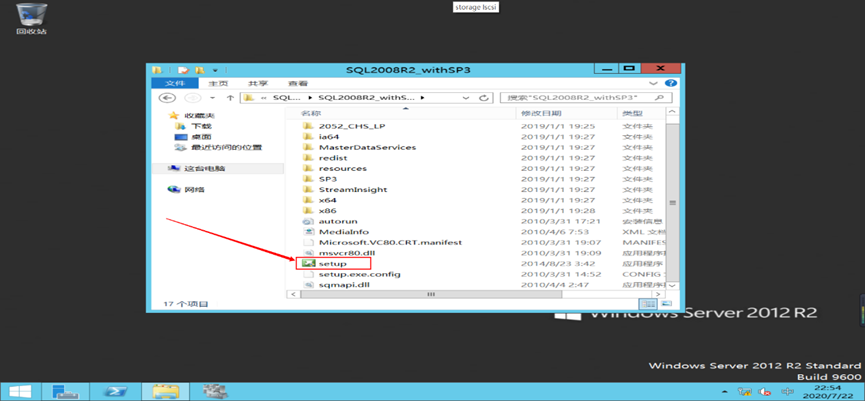Go forward with the Forward arrow
The height and width of the screenshot is (401, 865).
tap(193, 98)
